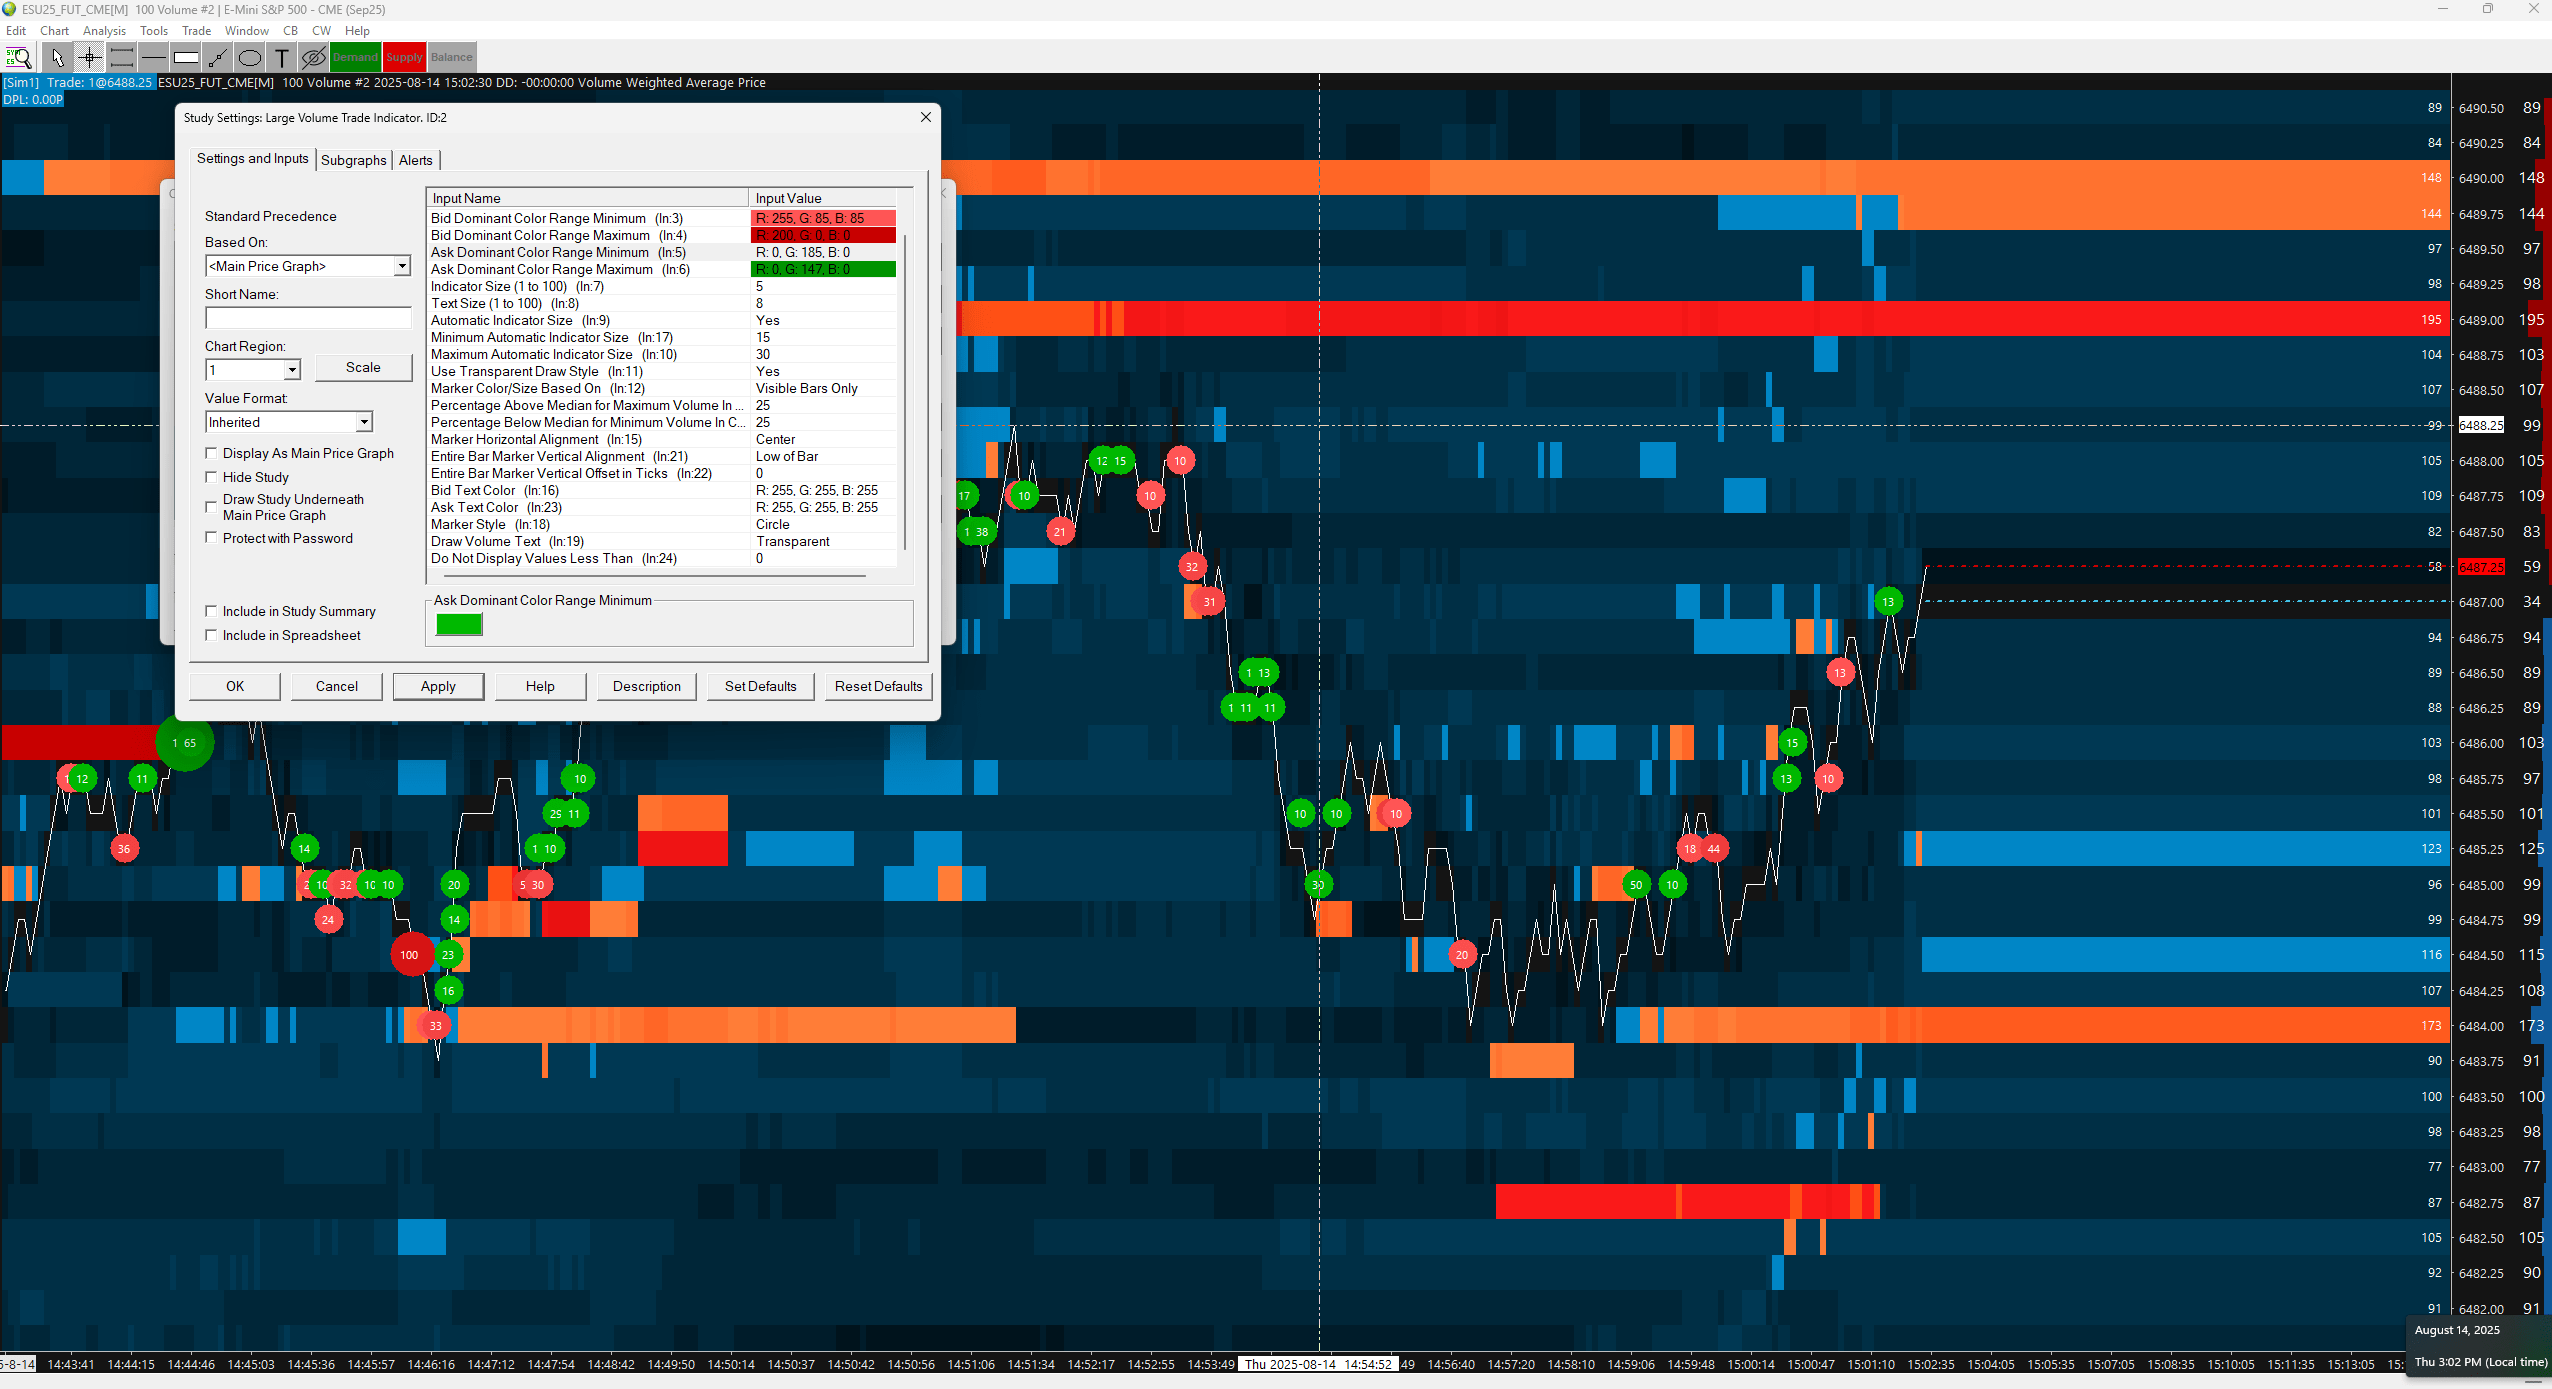
Task: Expand the Chart Region dropdown
Action: pyautogui.click(x=291, y=370)
